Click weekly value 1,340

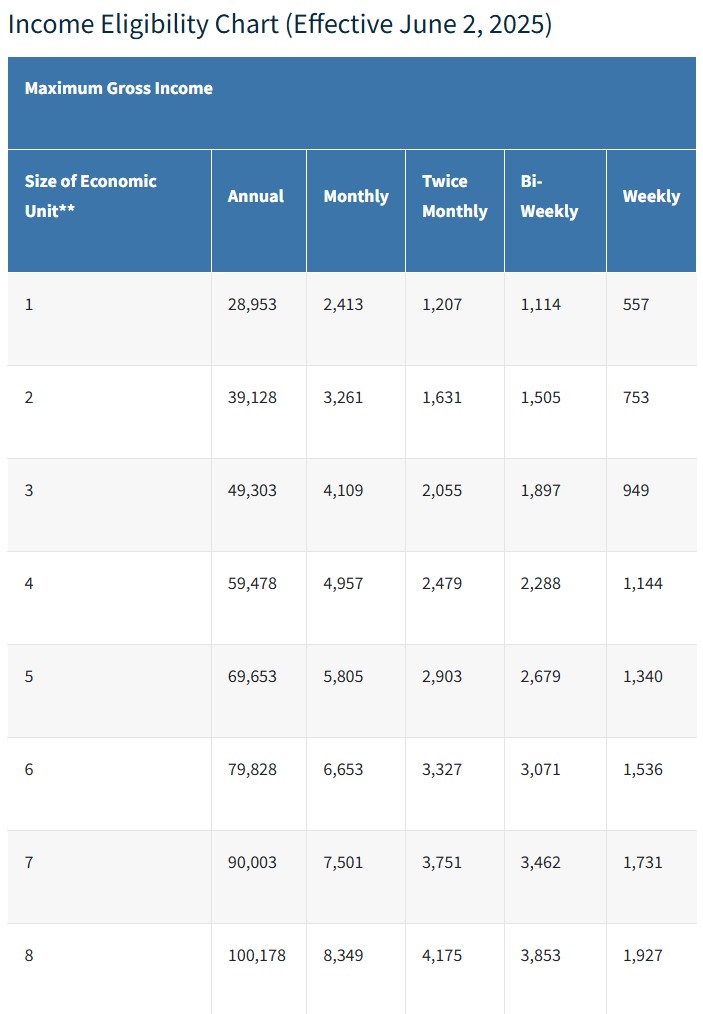(x=642, y=676)
